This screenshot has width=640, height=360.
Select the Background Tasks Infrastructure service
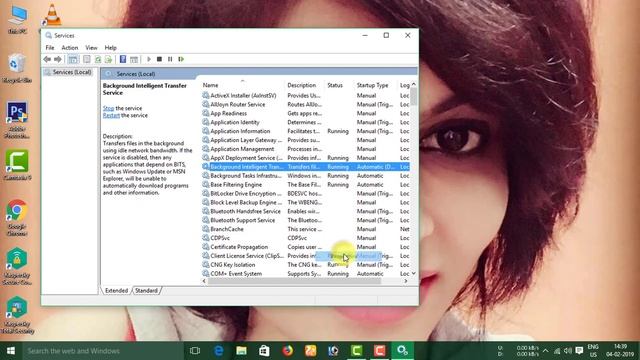pos(305,176)
